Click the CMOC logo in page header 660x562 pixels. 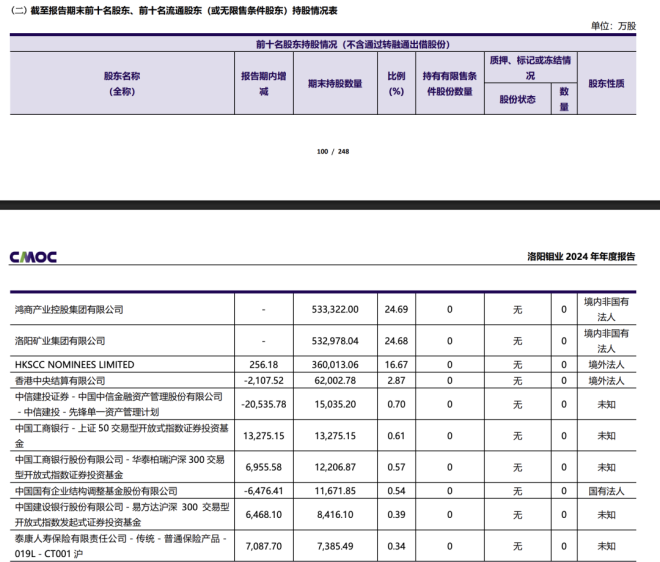pos(33,257)
